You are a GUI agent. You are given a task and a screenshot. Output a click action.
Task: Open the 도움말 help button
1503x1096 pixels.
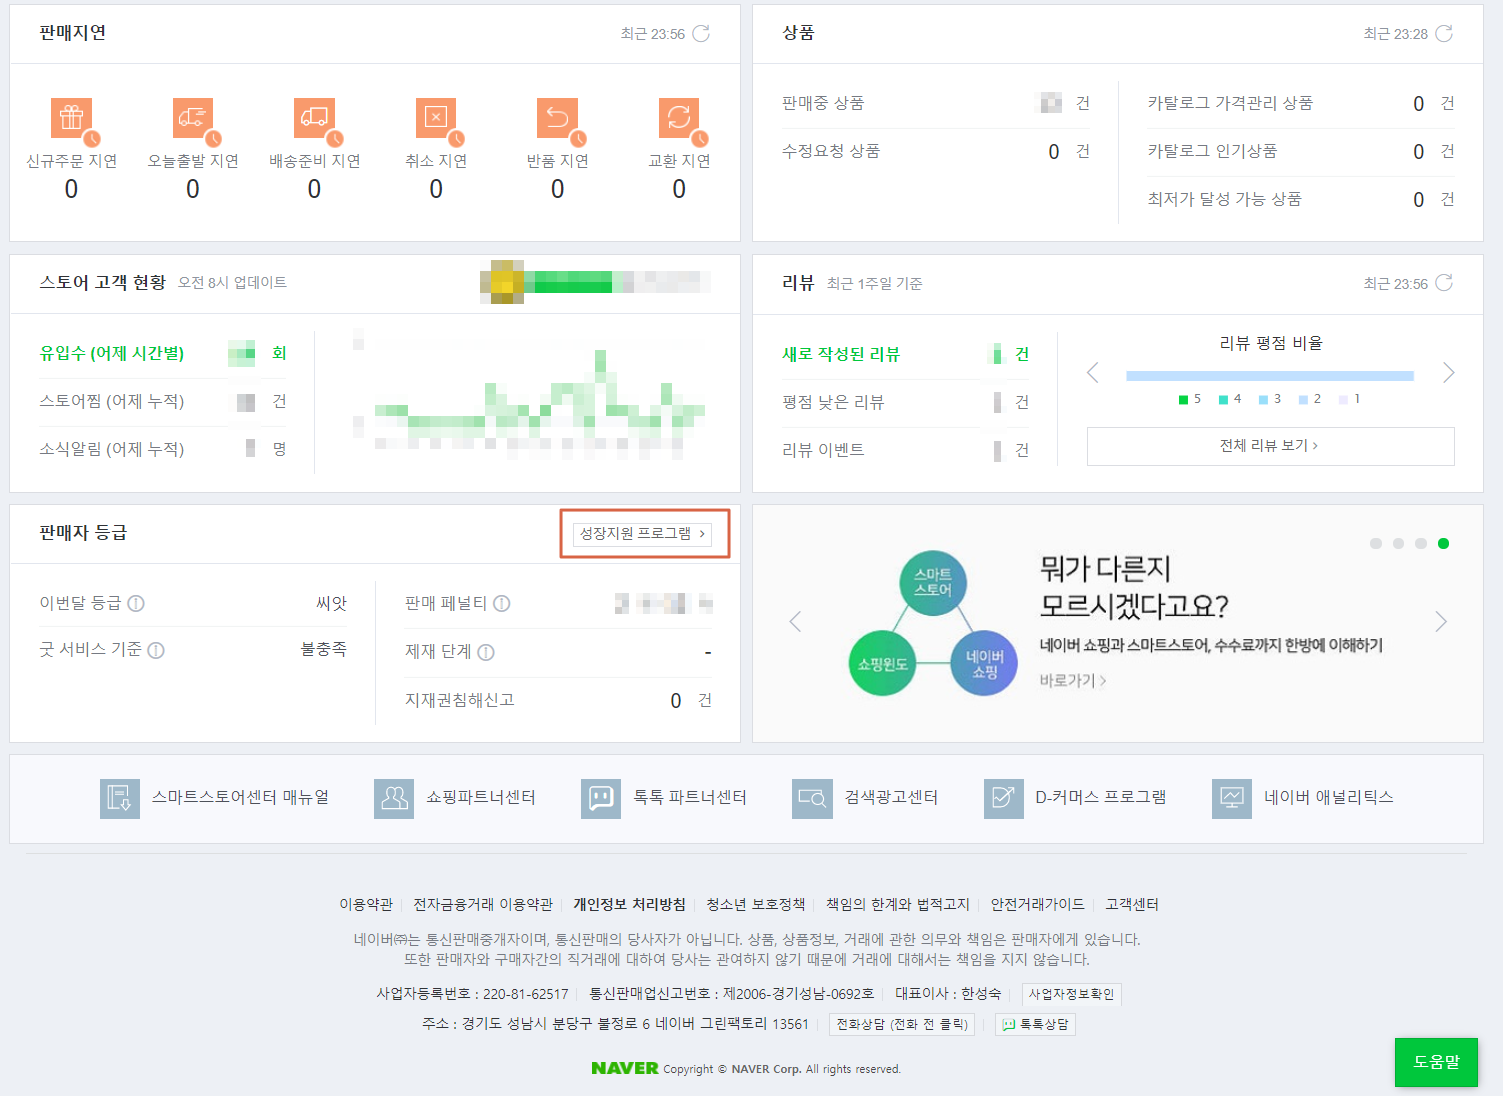coord(1436,1062)
